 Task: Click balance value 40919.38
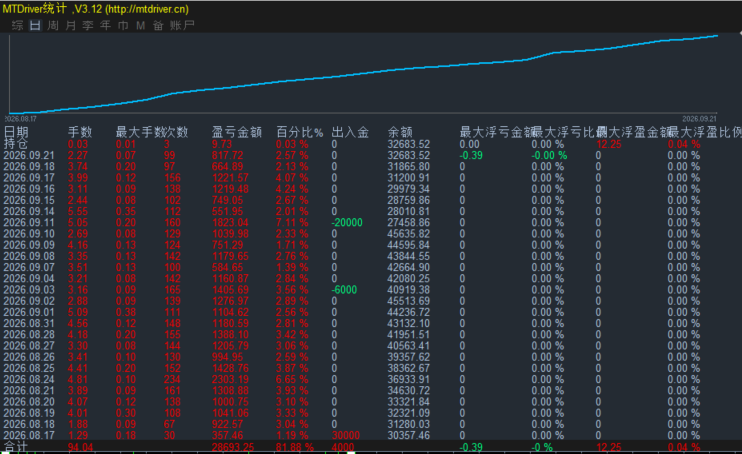point(408,290)
